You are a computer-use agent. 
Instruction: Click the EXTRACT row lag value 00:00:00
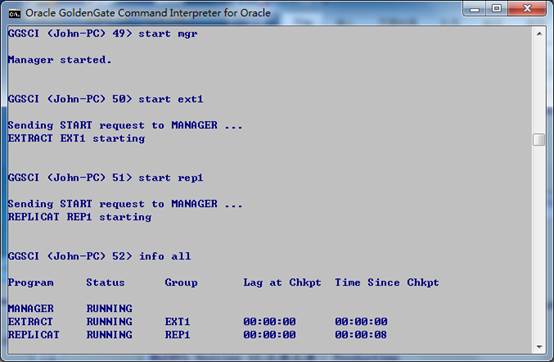click(269, 321)
